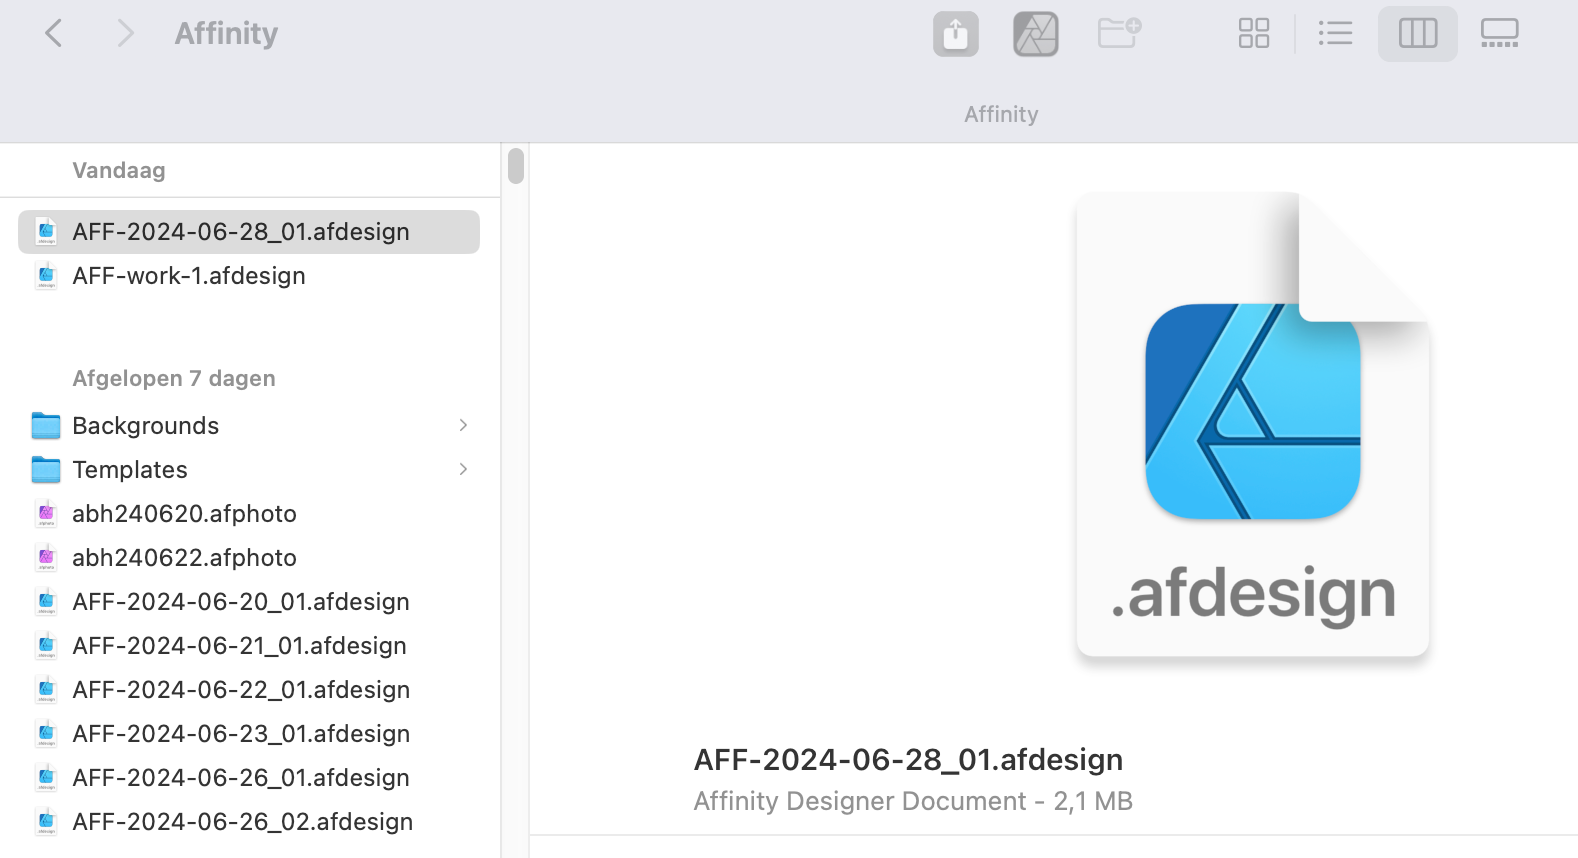Click Affinity Designer Document - 2,1 MB text
This screenshot has width=1578, height=858.
tap(913, 801)
